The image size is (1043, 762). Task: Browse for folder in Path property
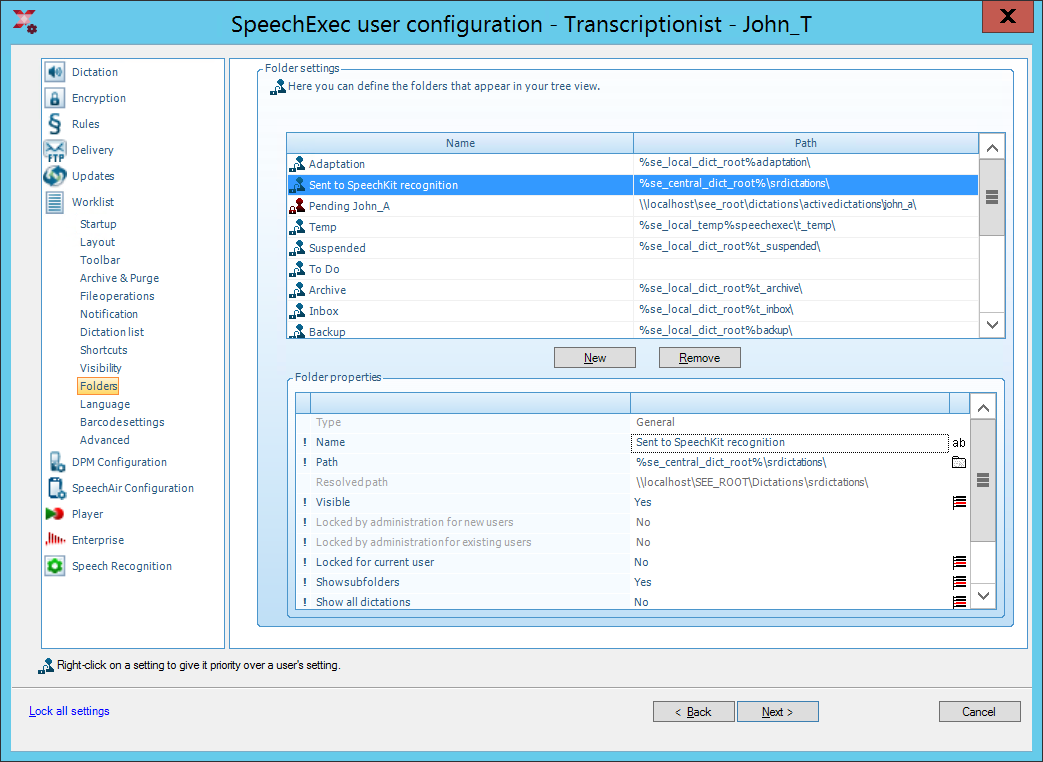tap(959, 462)
